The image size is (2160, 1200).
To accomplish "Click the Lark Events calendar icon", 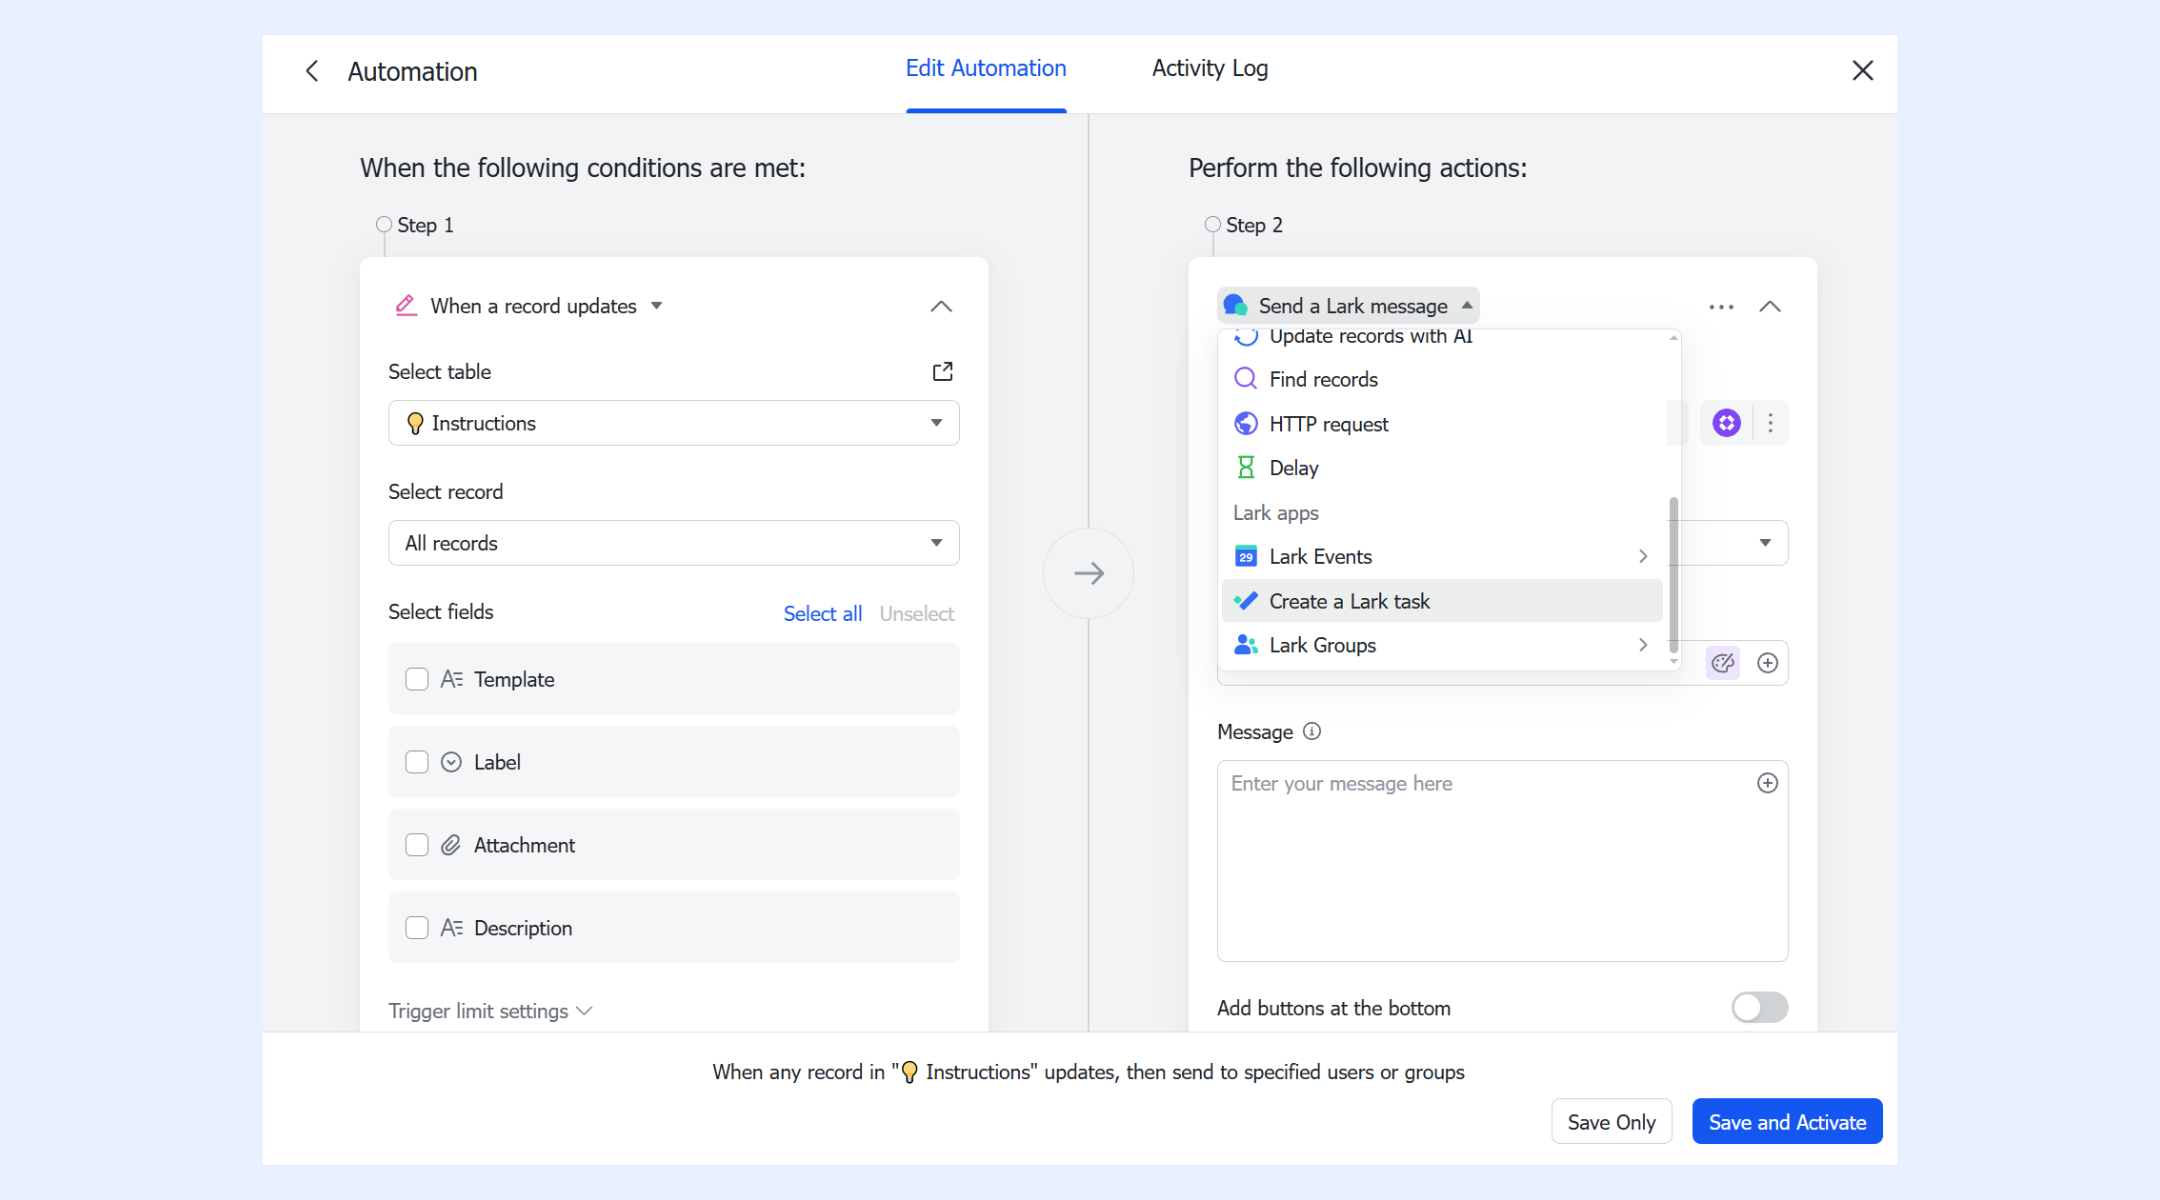I will pyautogui.click(x=1245, y=556).
